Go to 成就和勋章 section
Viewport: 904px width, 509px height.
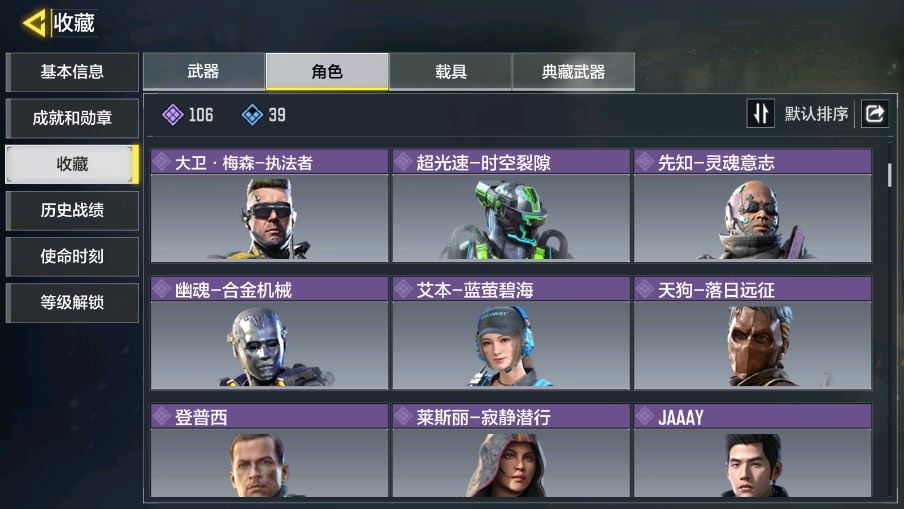[x=72, y=118]
